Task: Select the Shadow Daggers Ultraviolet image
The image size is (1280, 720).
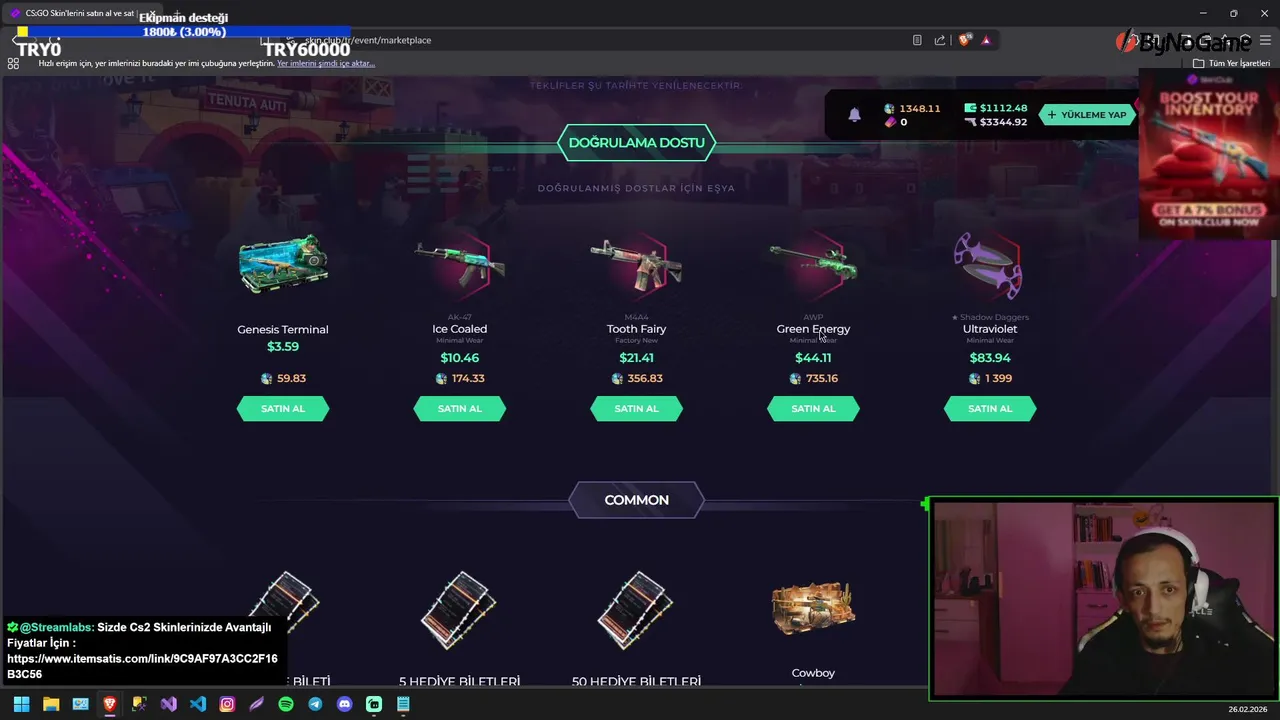Action: pos(988,266)
